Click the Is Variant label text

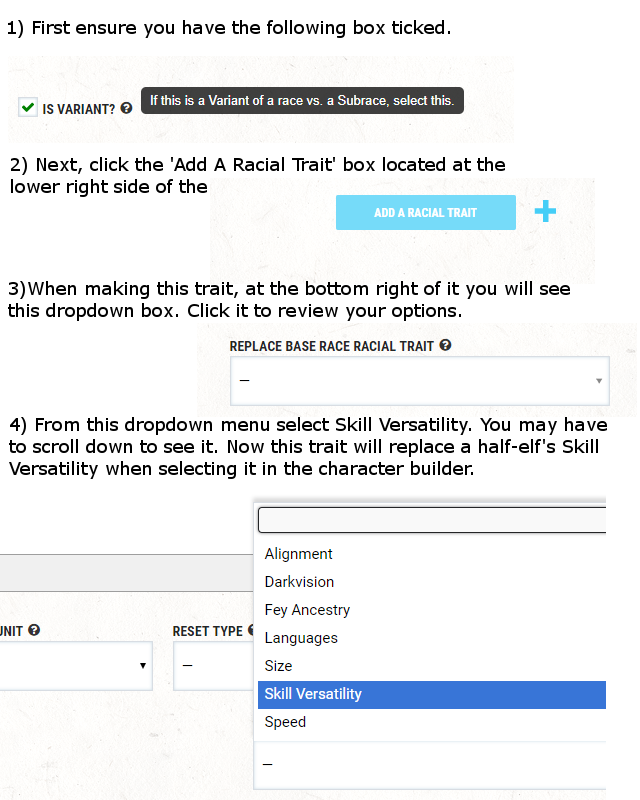79,109
